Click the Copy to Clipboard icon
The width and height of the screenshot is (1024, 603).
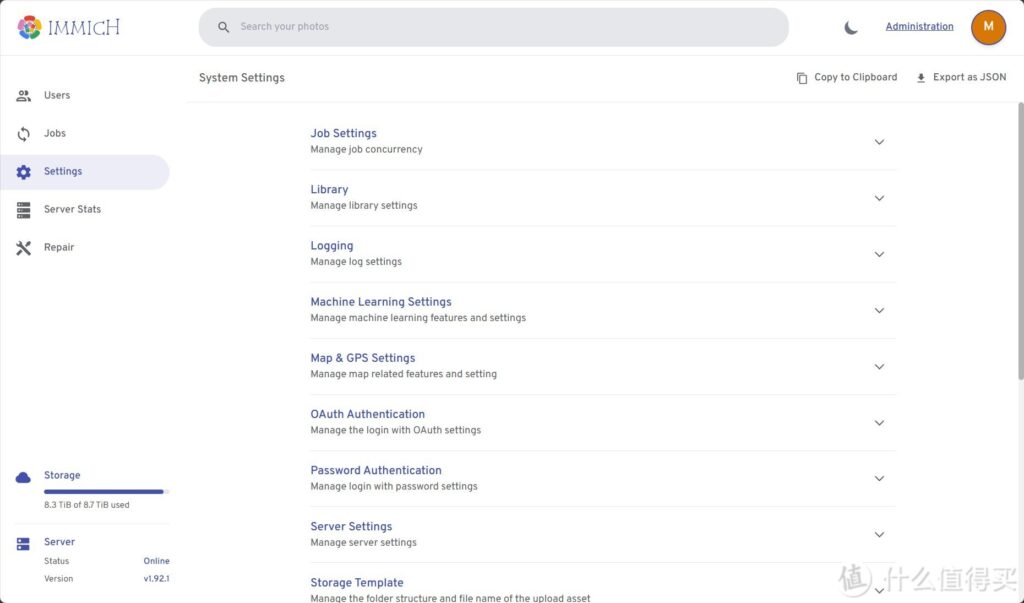click(x=802, y=78)
